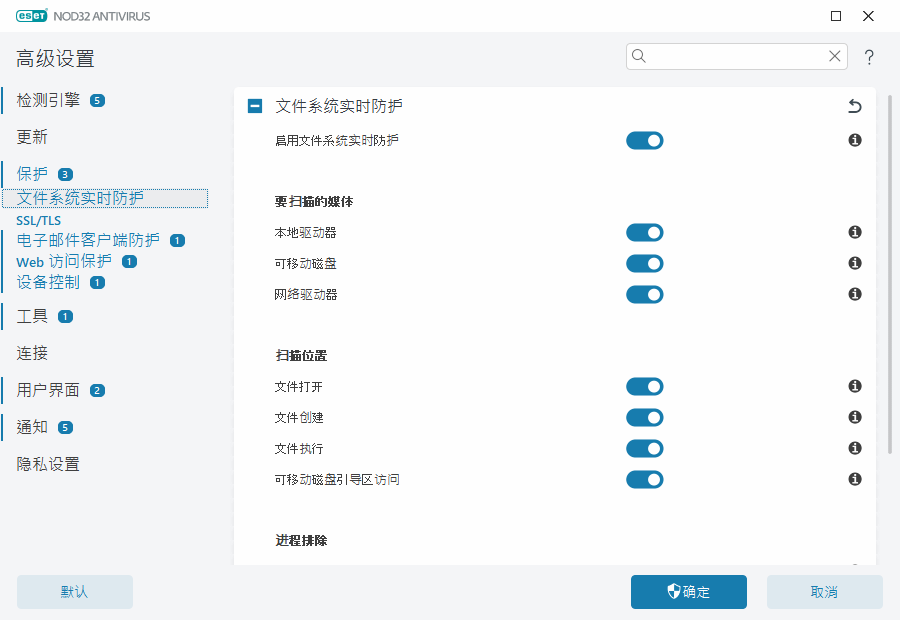Click the info icon next to 可移动磁盘引导区访问

click(x=854, y=479)
